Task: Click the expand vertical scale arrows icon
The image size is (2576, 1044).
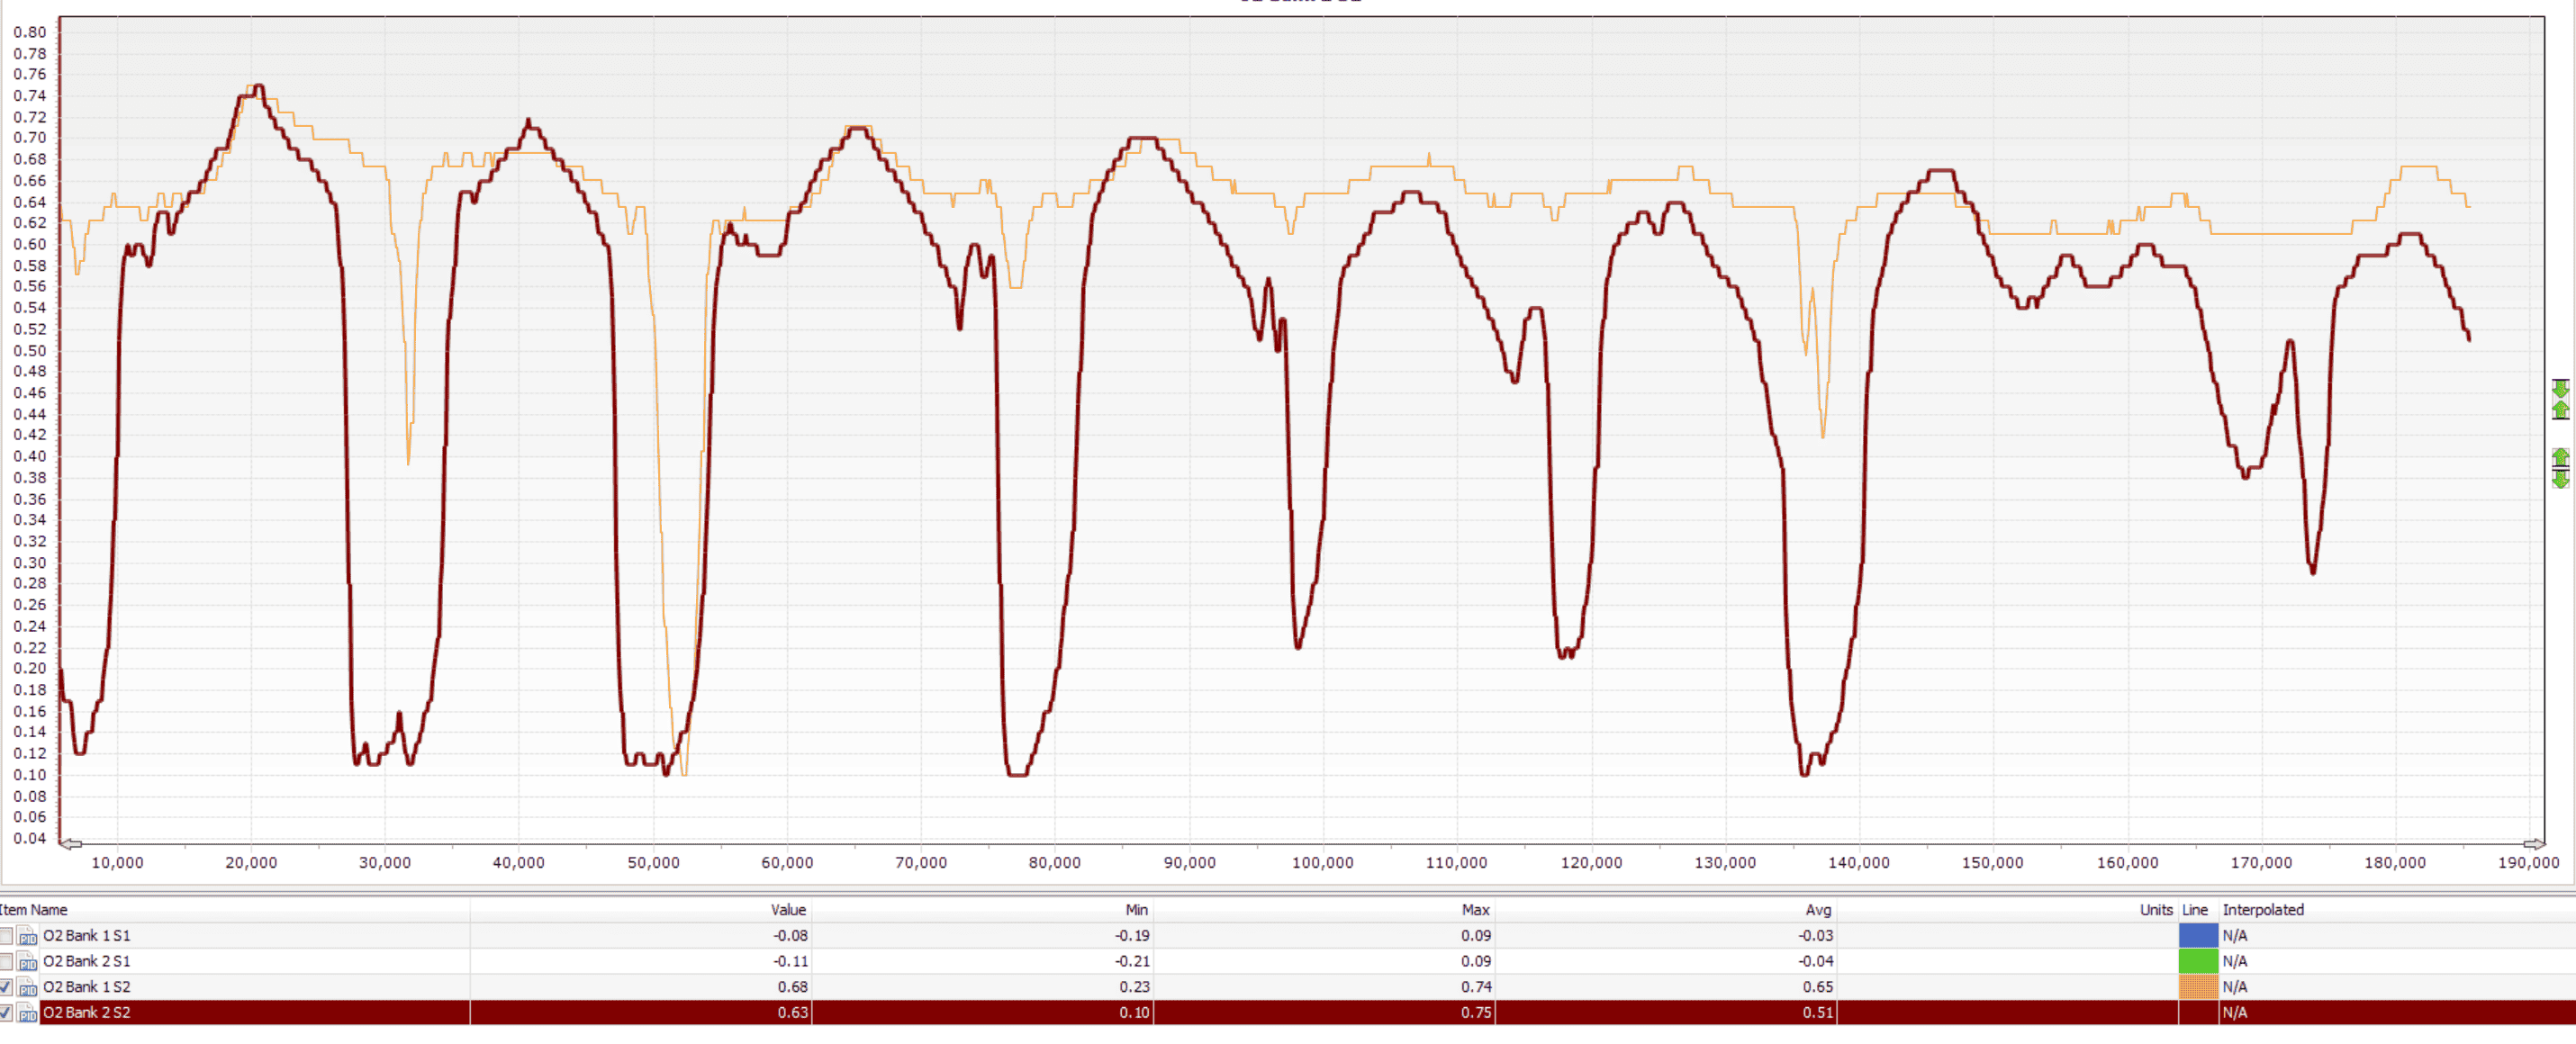Action: 2560,468
